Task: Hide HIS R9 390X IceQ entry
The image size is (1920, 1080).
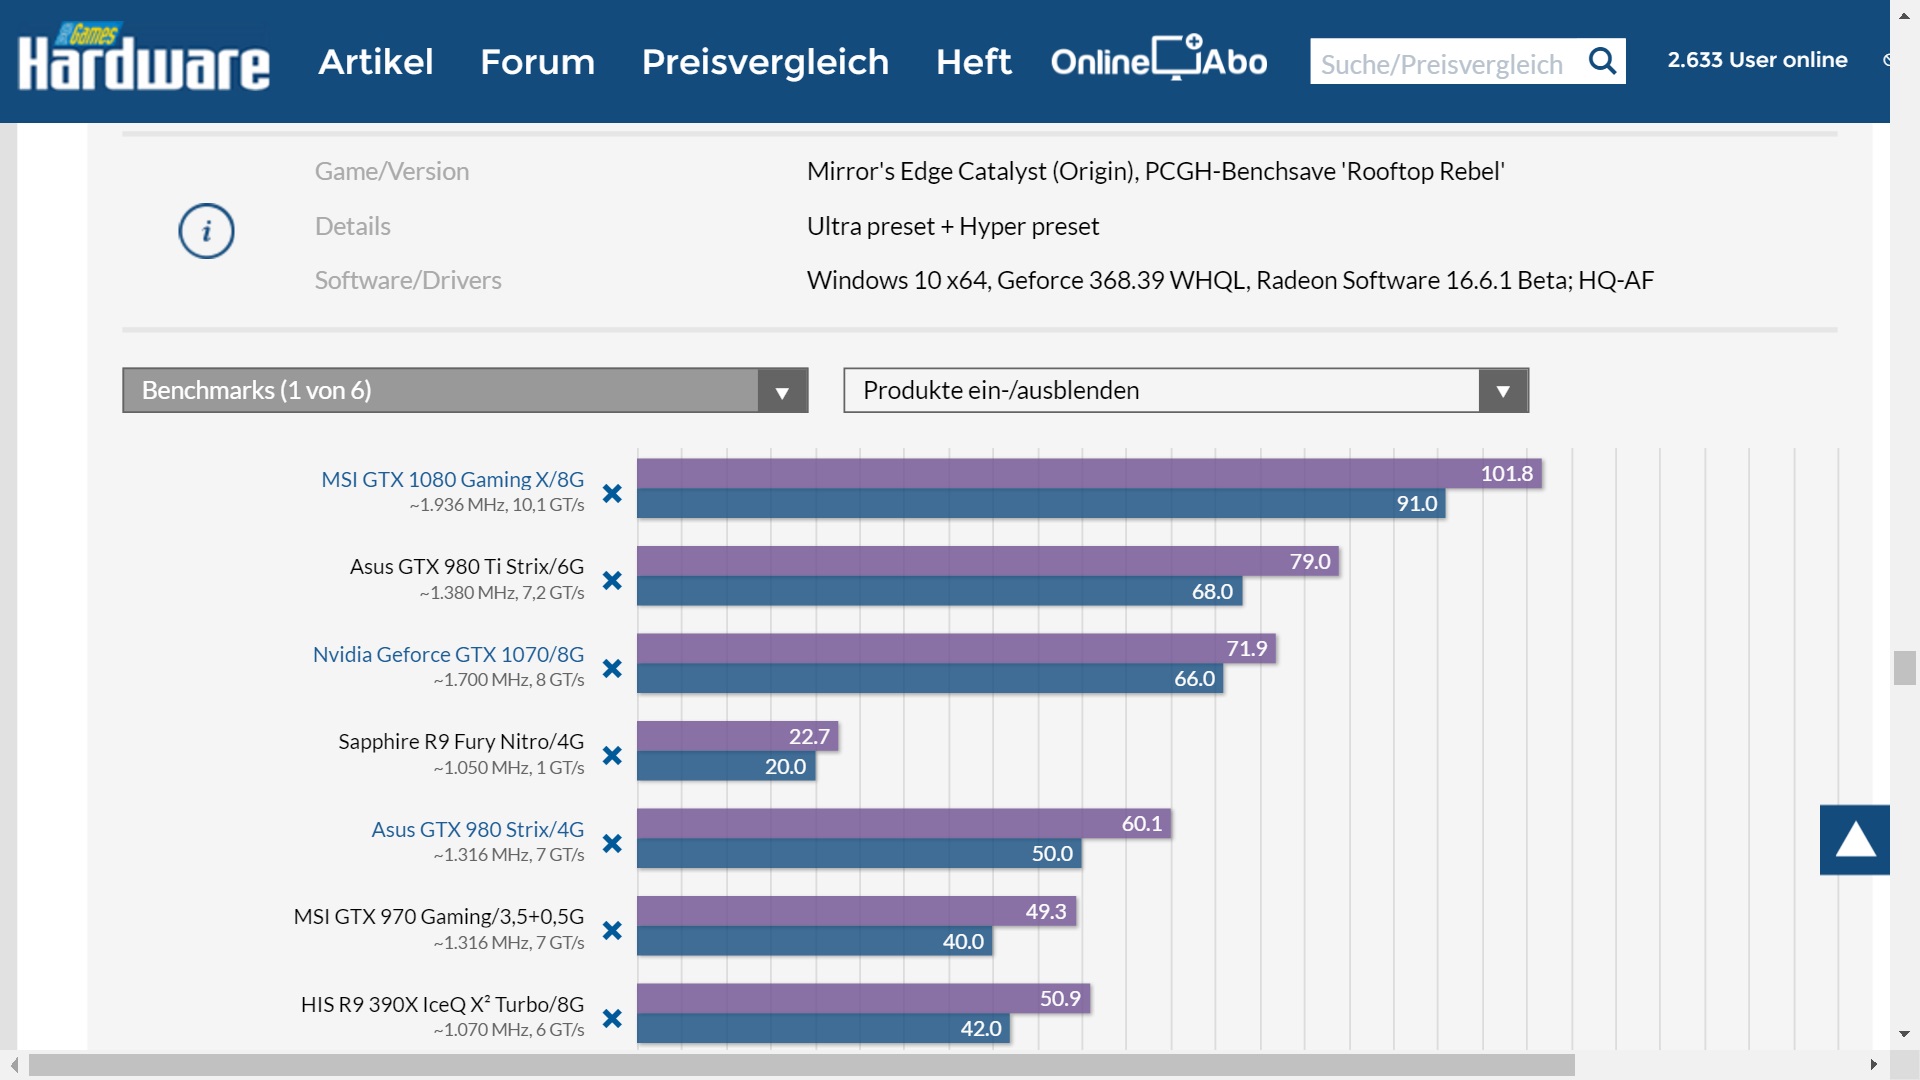Action: point(612,1018)
